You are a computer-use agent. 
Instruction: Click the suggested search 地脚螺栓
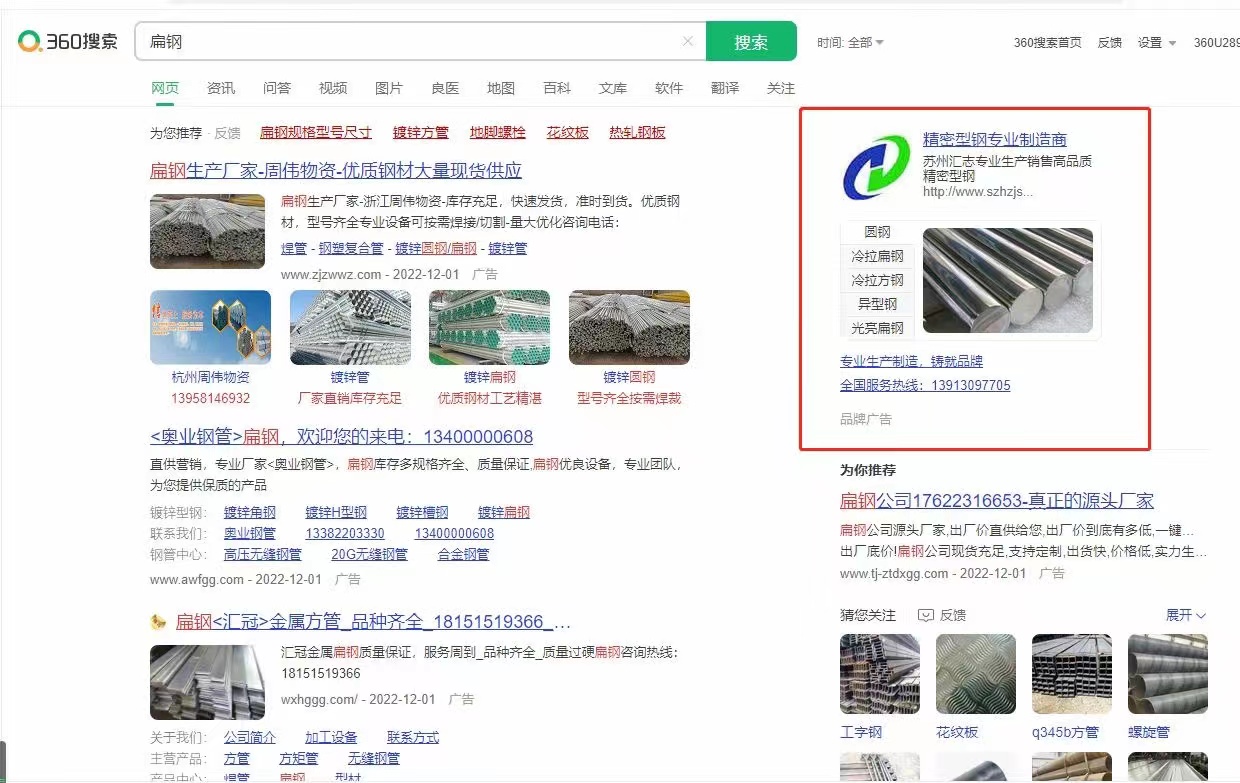point(498,132)
